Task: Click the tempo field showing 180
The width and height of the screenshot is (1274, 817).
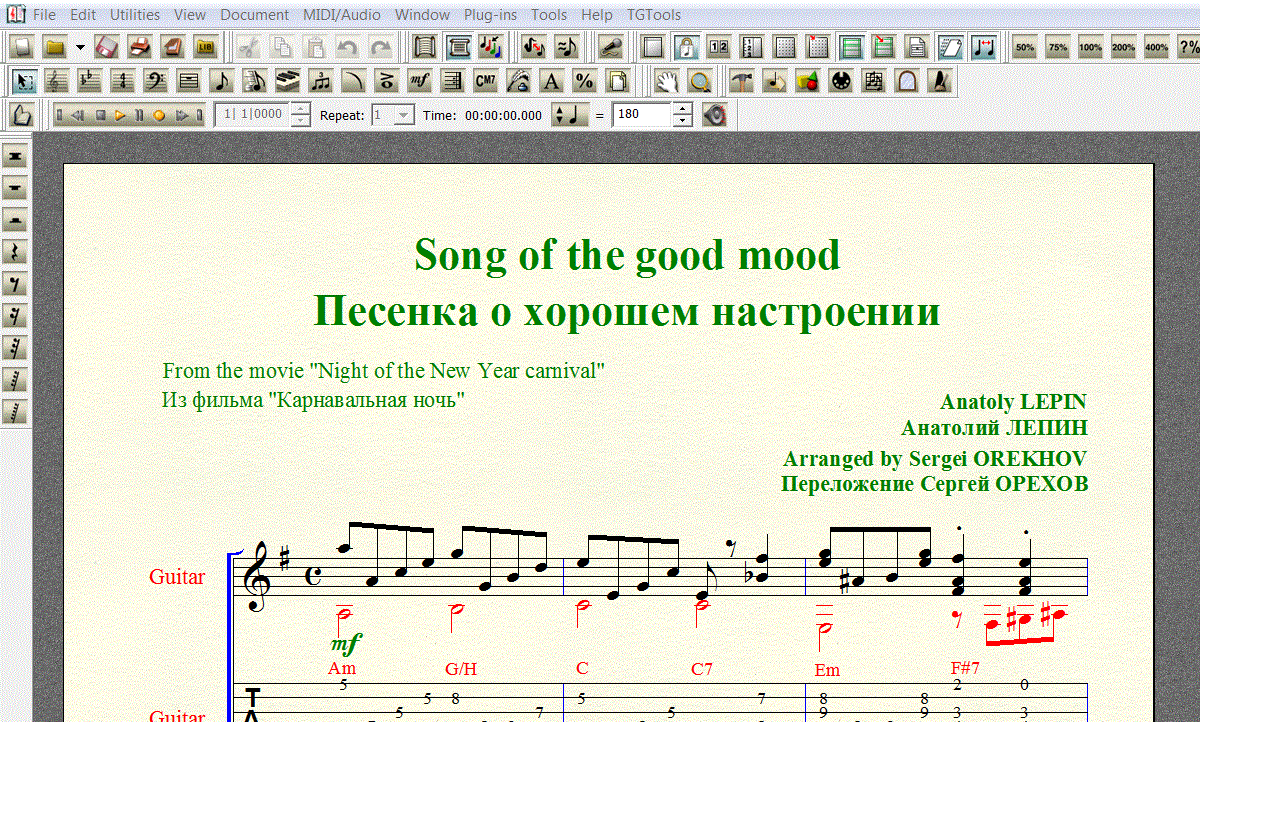Action: point(641,115)
